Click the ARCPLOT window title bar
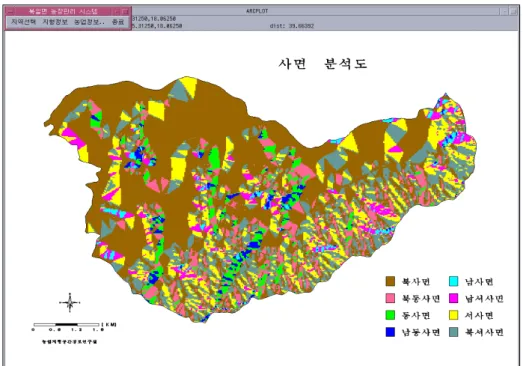This screenshot has width=523, height=366. tap(257, 11)
